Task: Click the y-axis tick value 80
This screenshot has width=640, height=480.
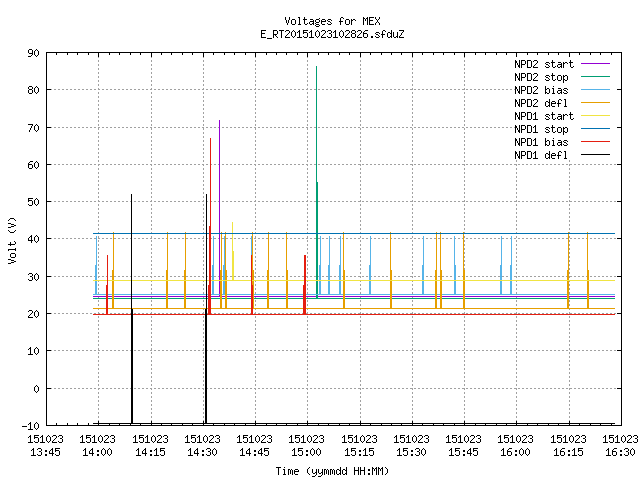Action: click(33, 90)
